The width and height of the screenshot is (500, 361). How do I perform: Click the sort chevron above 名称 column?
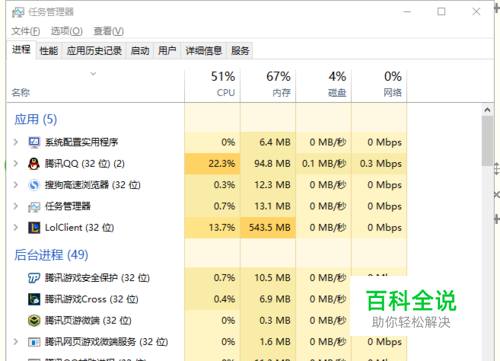pyautogui.click(x=93, y=74)
